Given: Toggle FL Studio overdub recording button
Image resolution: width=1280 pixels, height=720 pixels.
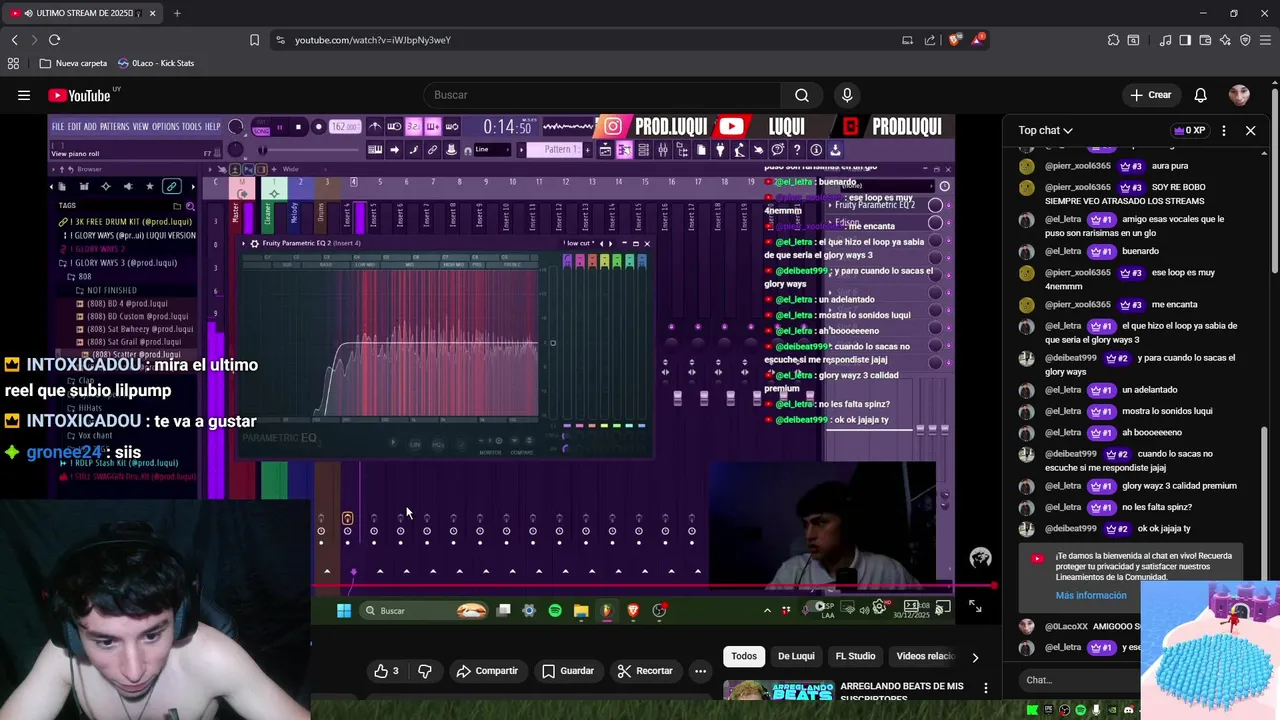Looking at the screenshot, I should (x=432, y=126).
